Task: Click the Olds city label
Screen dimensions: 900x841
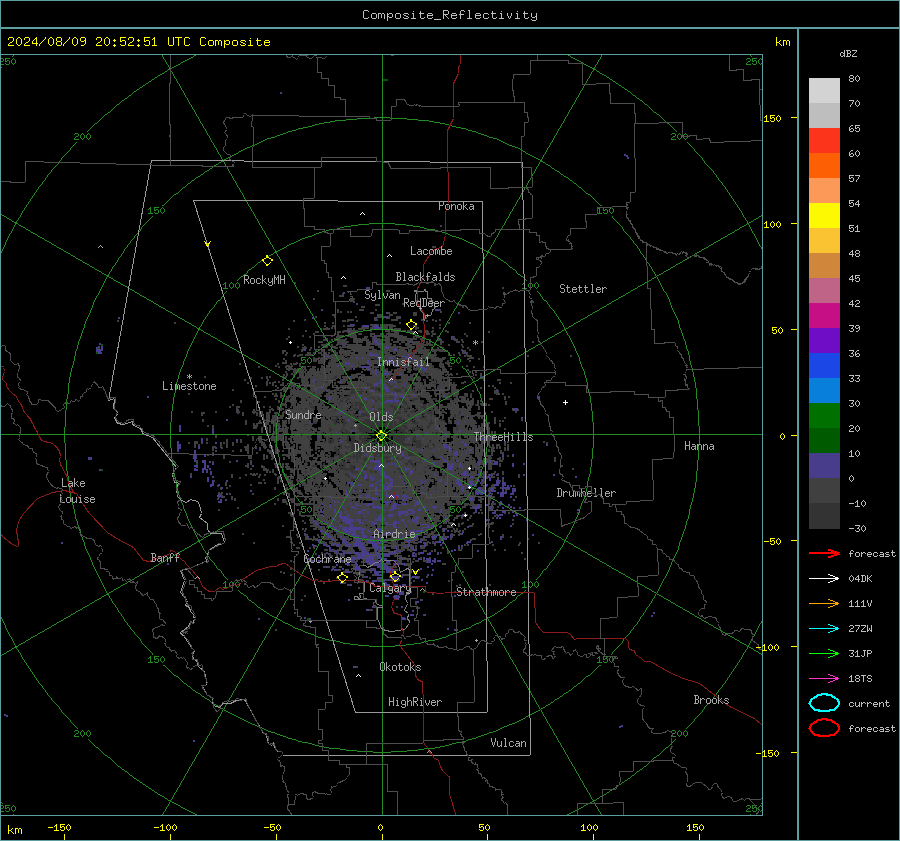Action: pyautogui.click(x=381, y=417)
